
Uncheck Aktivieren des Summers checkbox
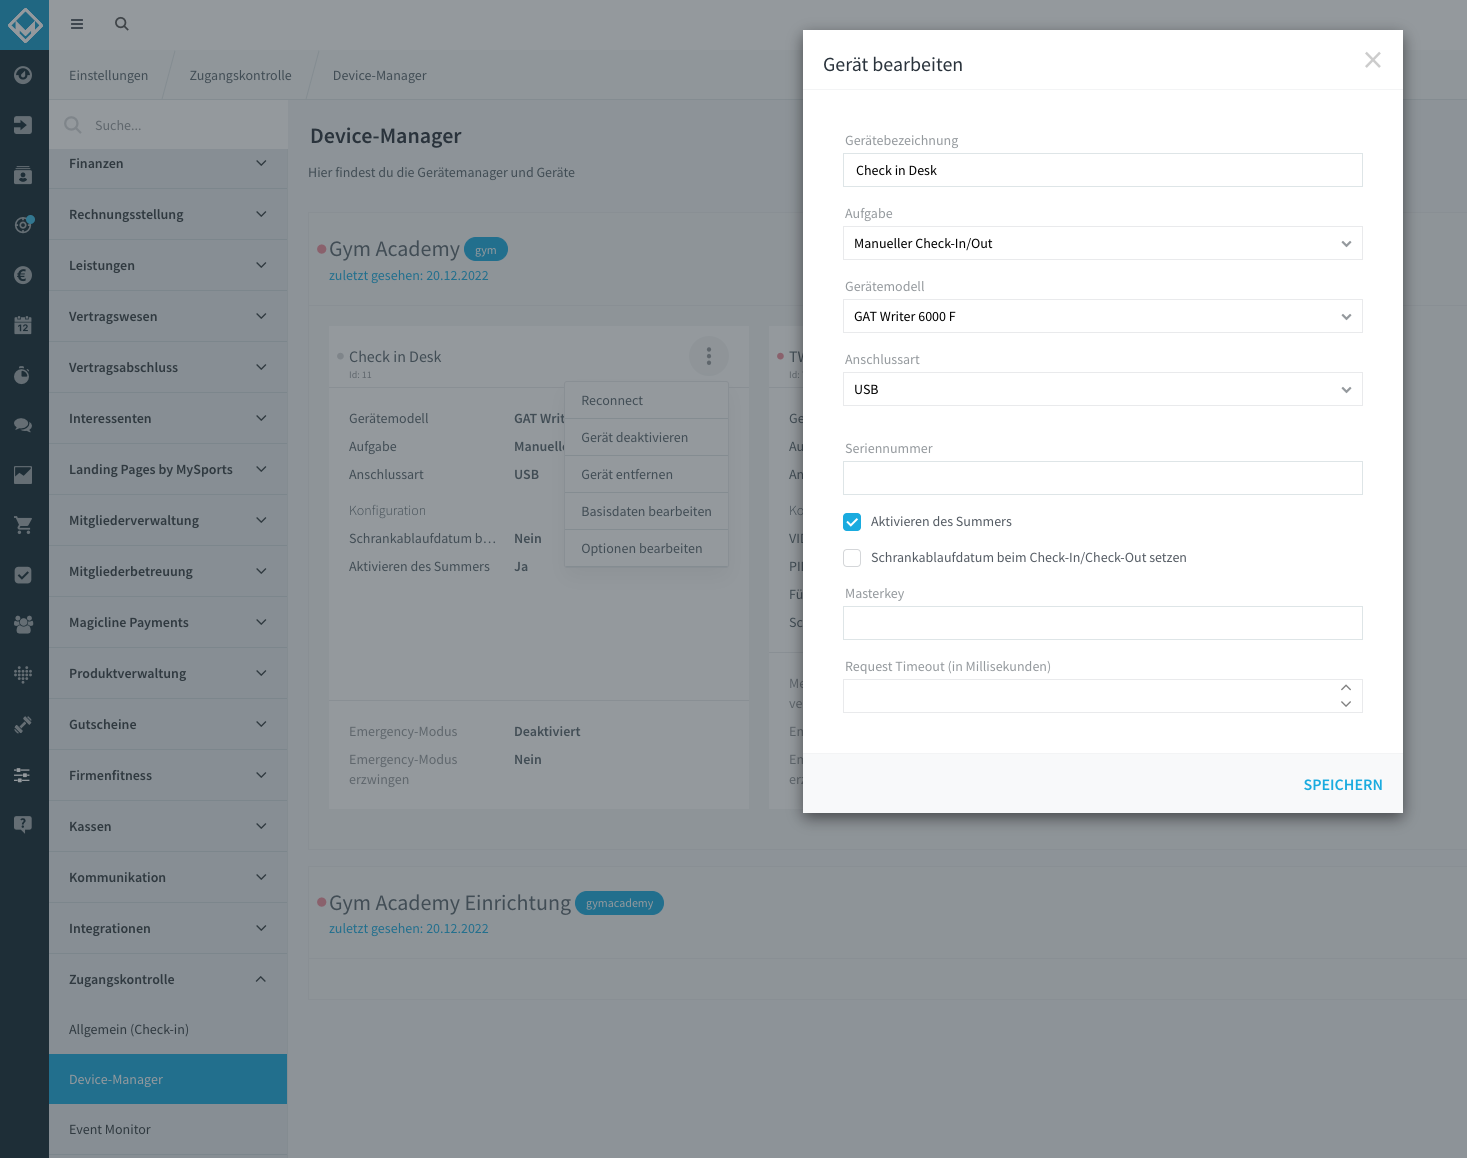[852, 522]
